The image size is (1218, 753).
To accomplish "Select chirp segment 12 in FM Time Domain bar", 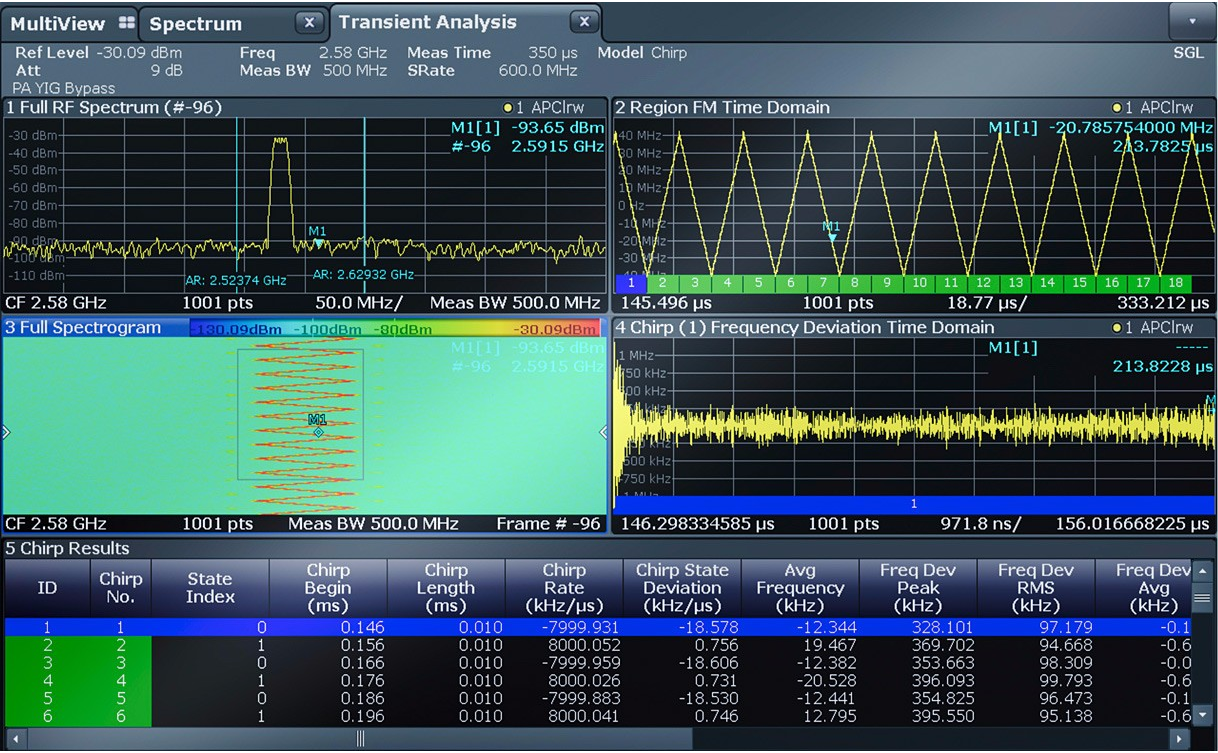I will click(x=984, y=283).
